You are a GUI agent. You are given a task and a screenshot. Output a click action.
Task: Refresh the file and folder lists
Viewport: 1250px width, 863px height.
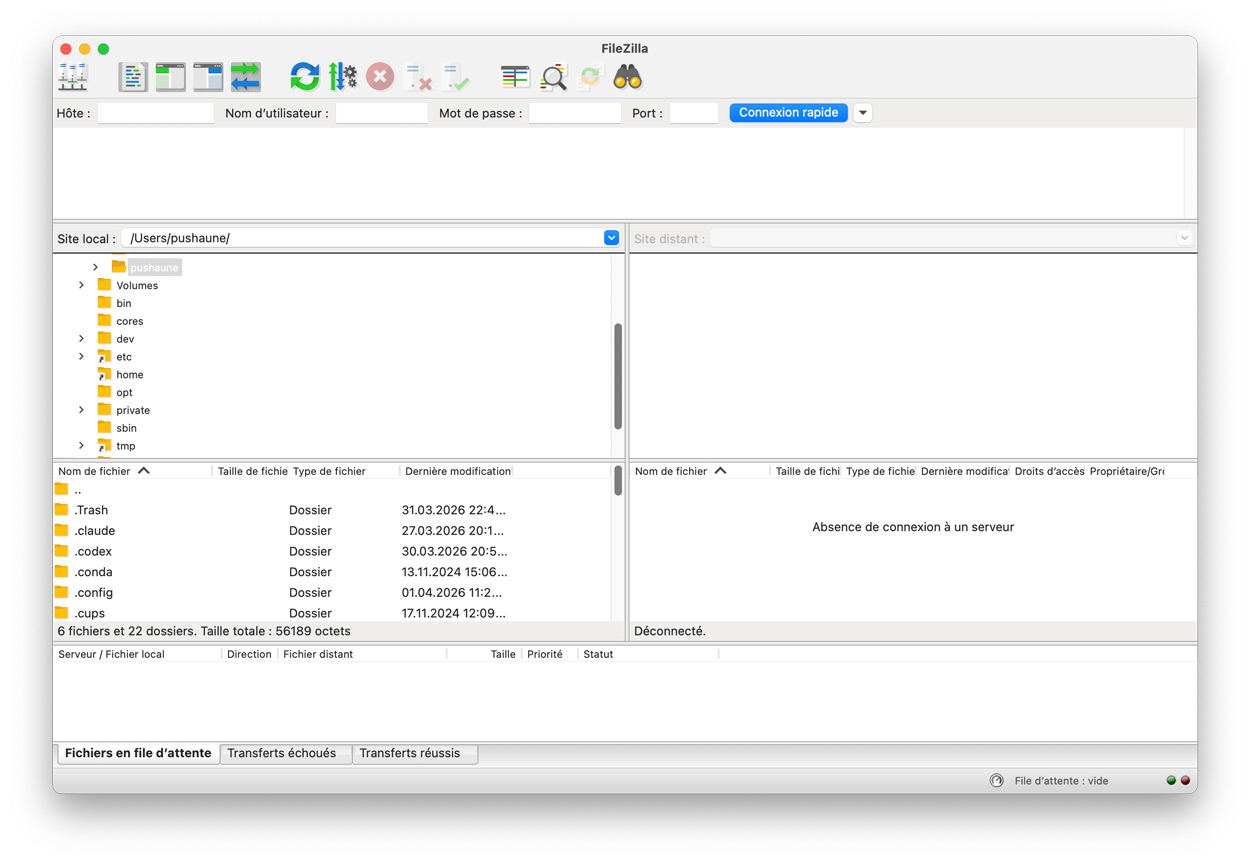pos(305,77)
